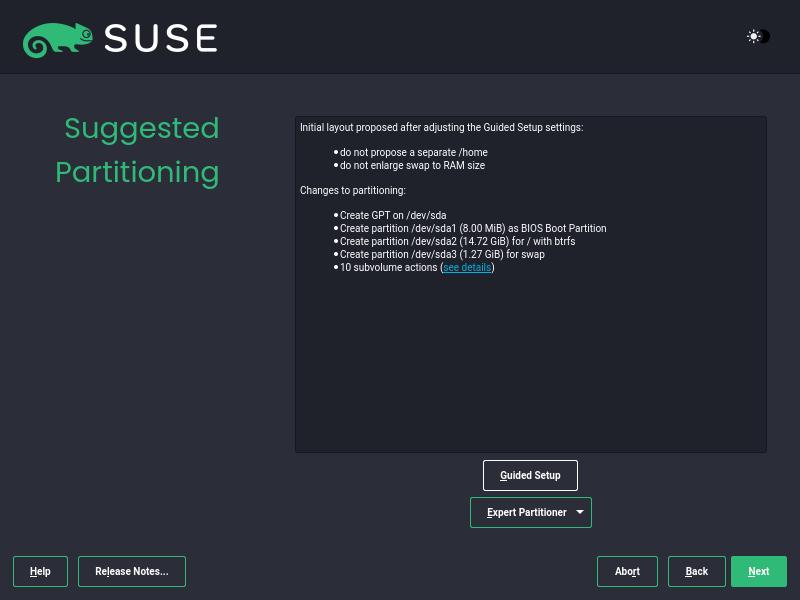
Task: Open the Help dialog
Action: (x=40, y=571)
